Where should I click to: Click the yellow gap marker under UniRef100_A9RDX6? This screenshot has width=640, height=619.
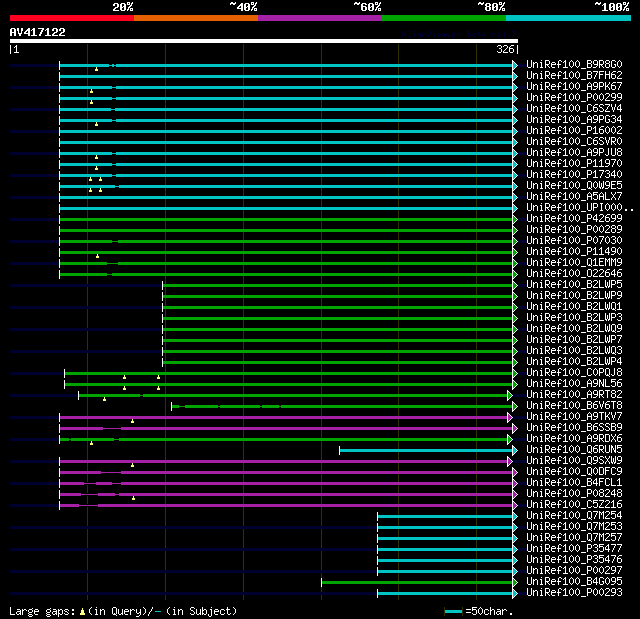(91, 443)
